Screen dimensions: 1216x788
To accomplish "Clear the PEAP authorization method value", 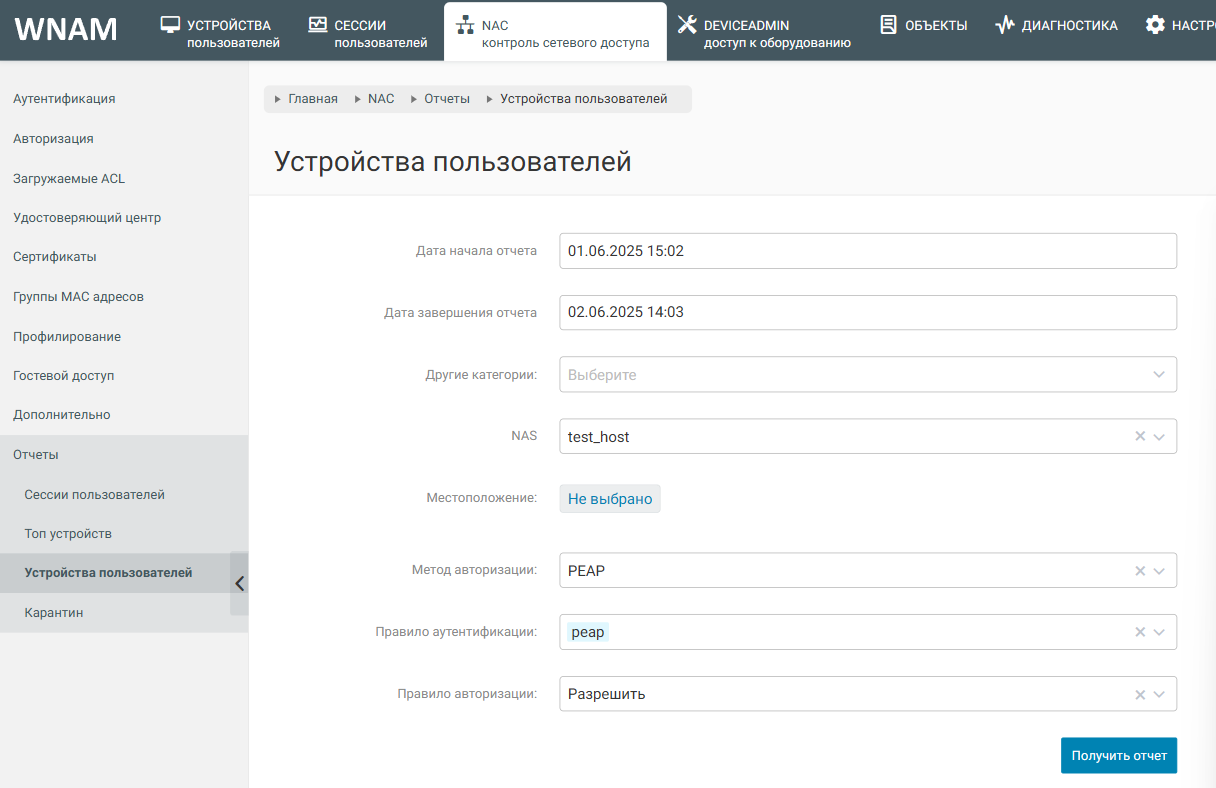I will [1140, 571].
